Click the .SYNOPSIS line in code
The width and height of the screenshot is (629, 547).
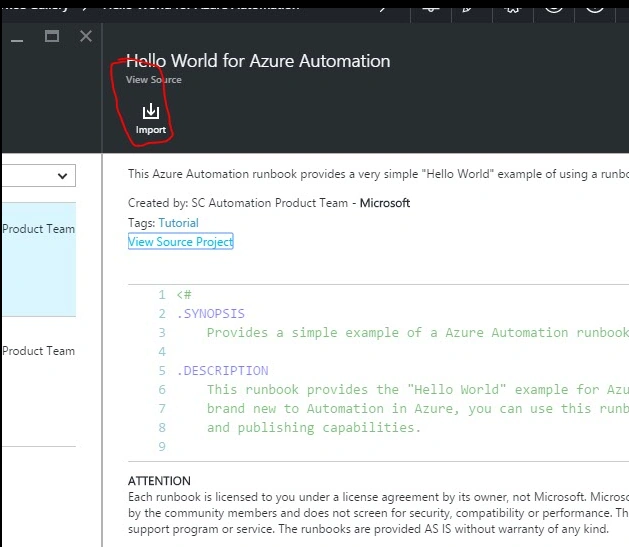(x=211, y=314)
